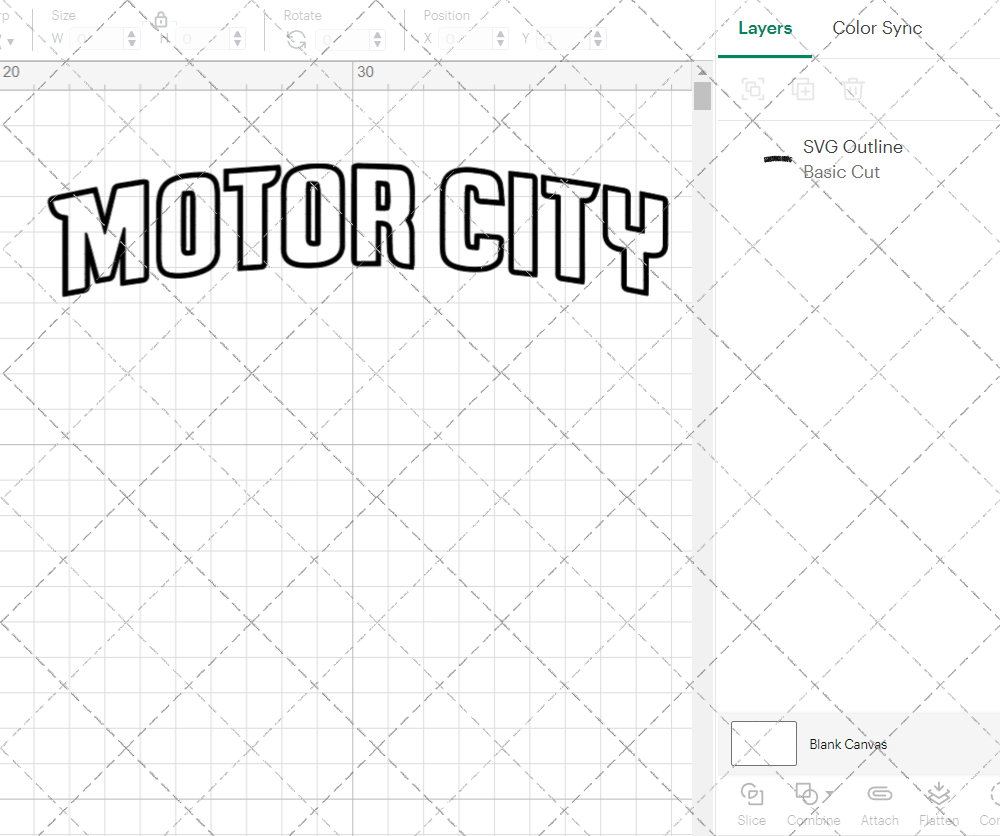Click the Position X input field
This screenshot has height=836, width=1000.
[x=465, y=40]
